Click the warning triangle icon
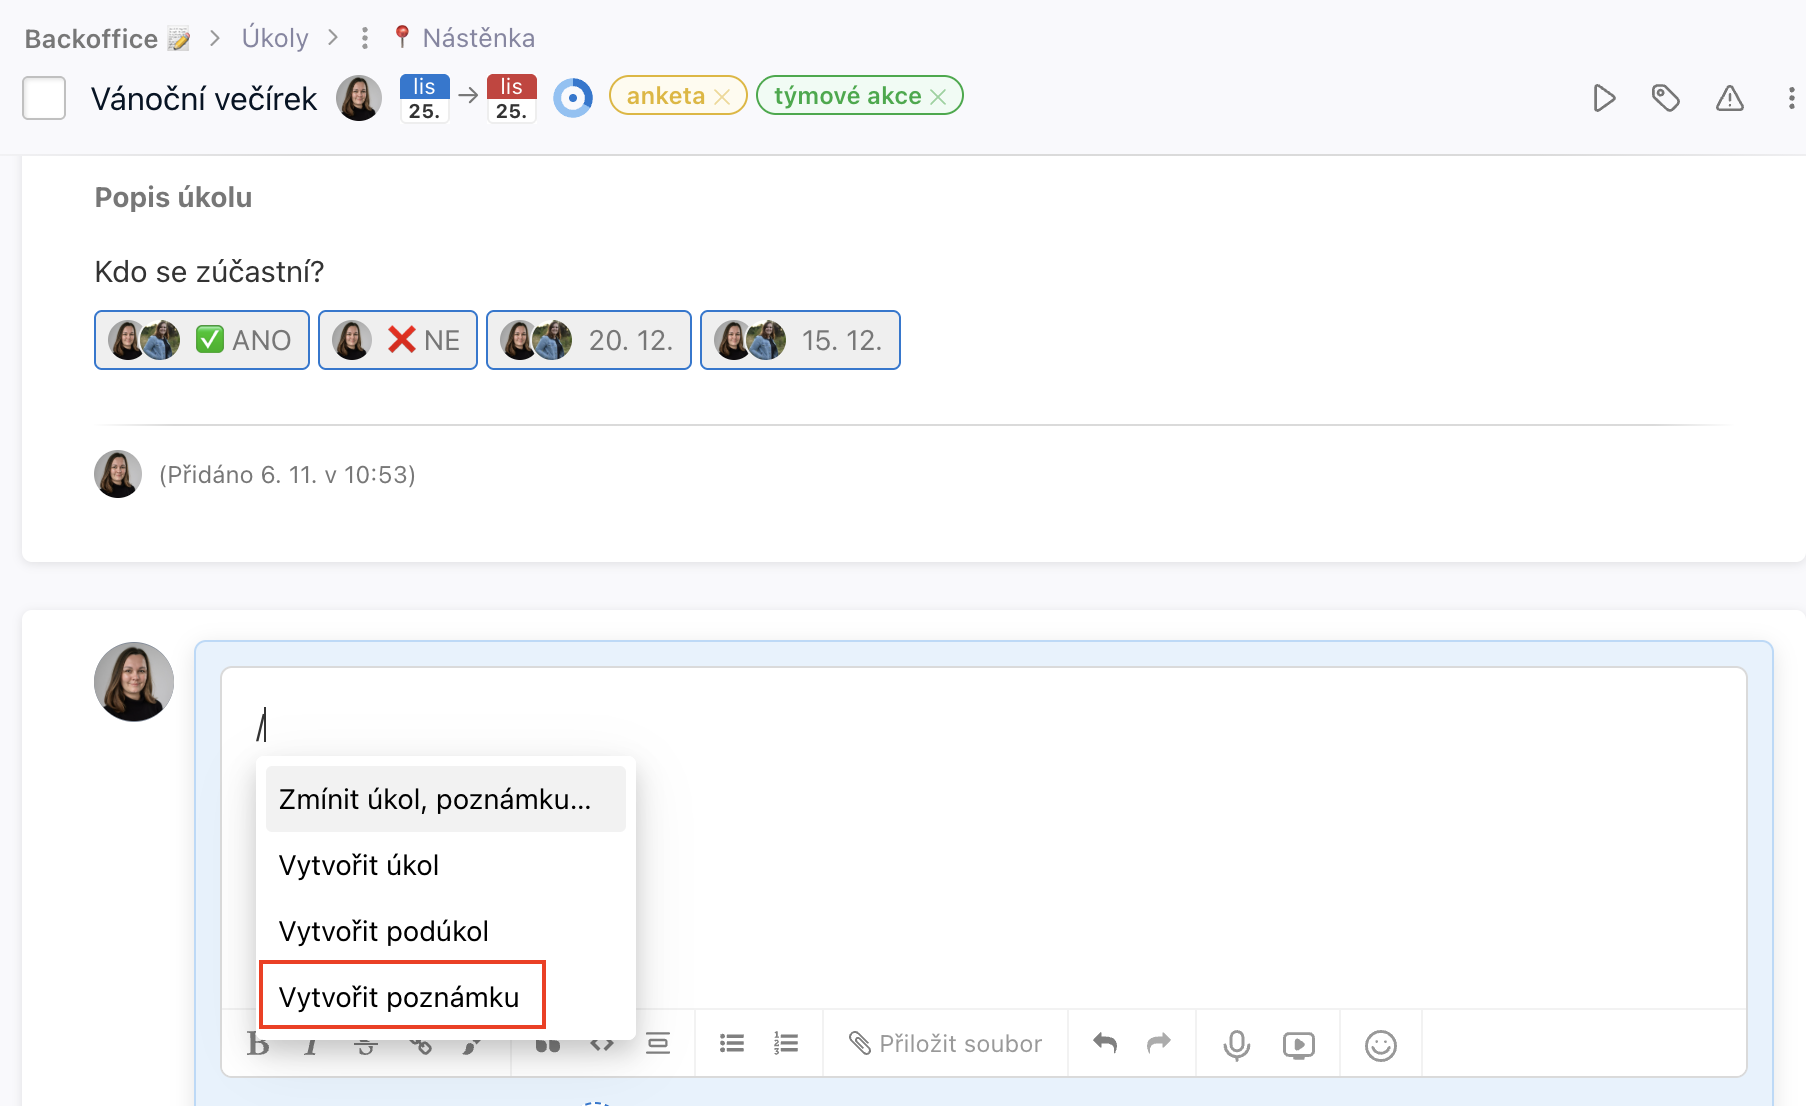The height and width of the screenshot is (1106, 1806). [x=1730, y=98]
